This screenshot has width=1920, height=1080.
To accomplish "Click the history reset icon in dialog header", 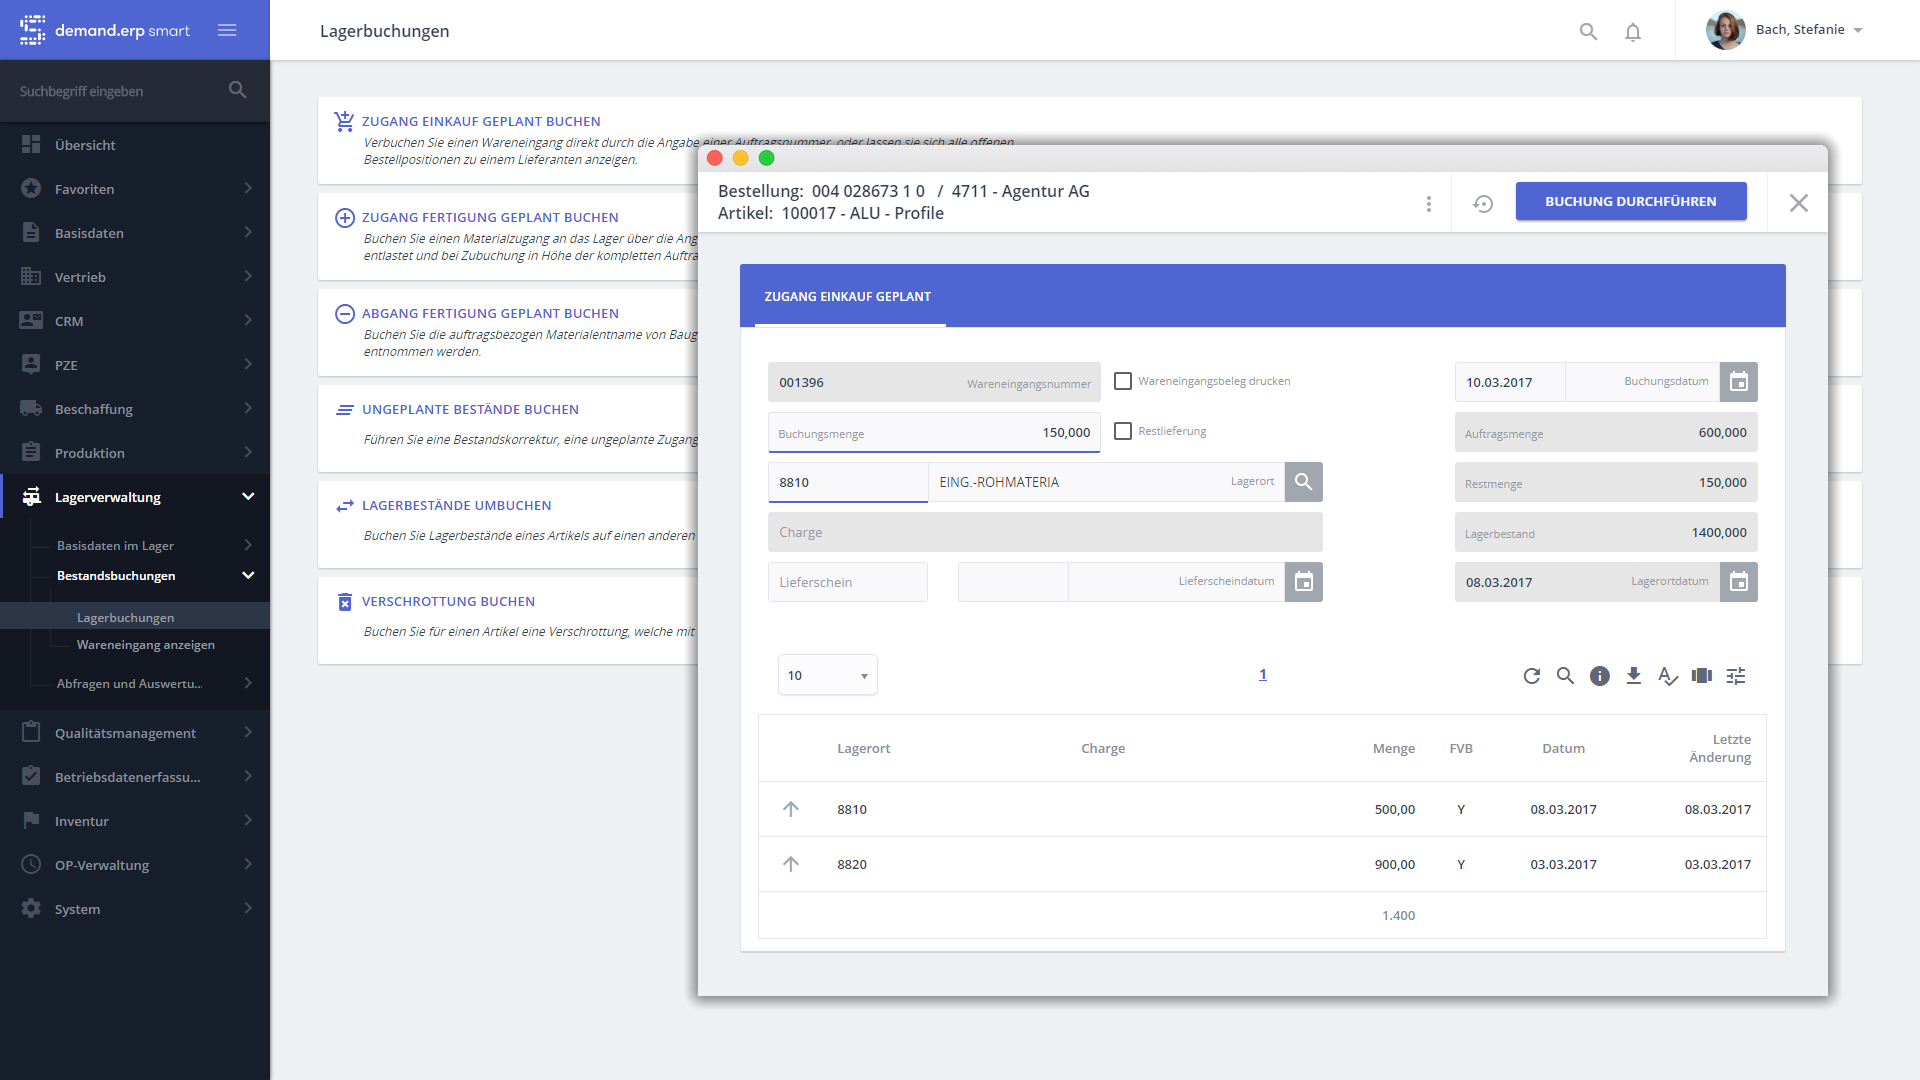I will [x=1483, y=203].
